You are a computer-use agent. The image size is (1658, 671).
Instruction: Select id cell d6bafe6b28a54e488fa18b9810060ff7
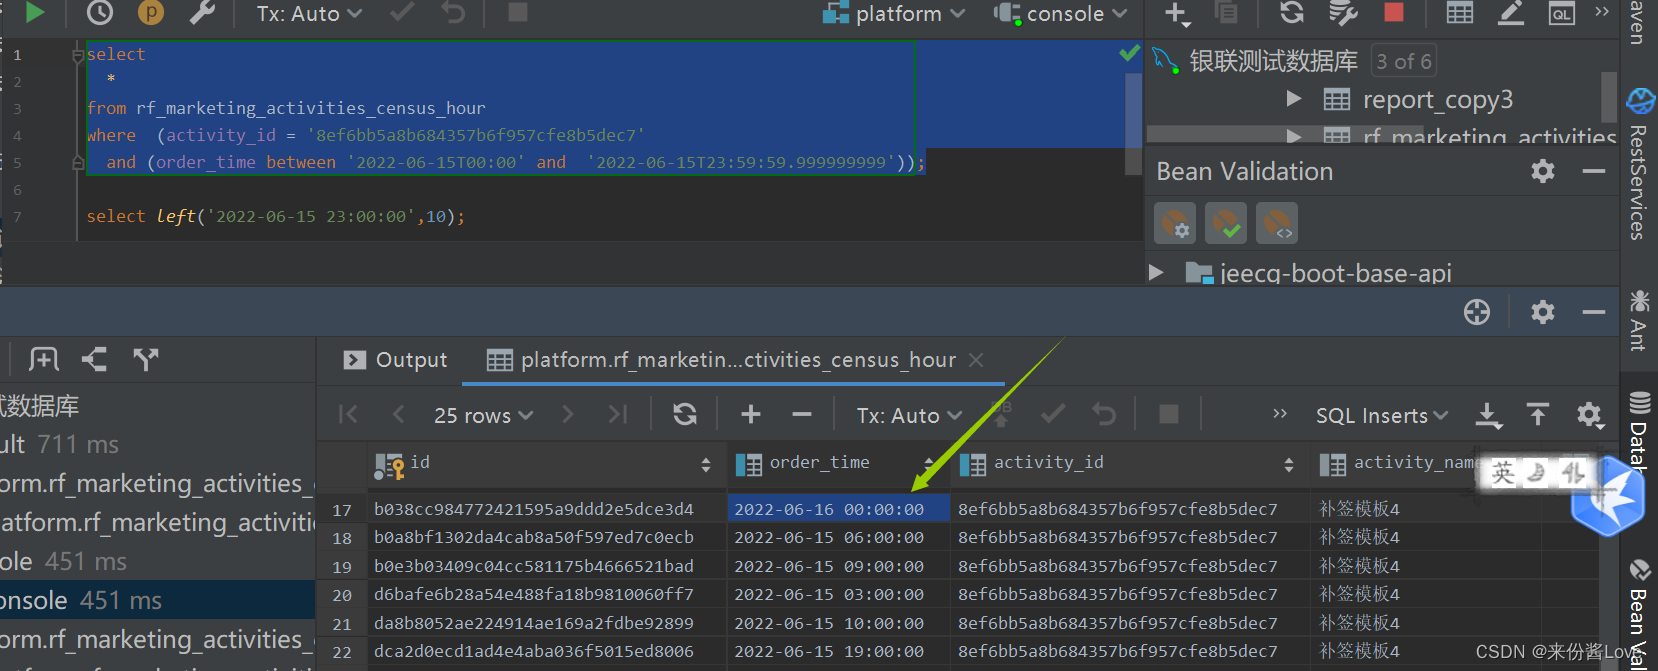[545, 595]
